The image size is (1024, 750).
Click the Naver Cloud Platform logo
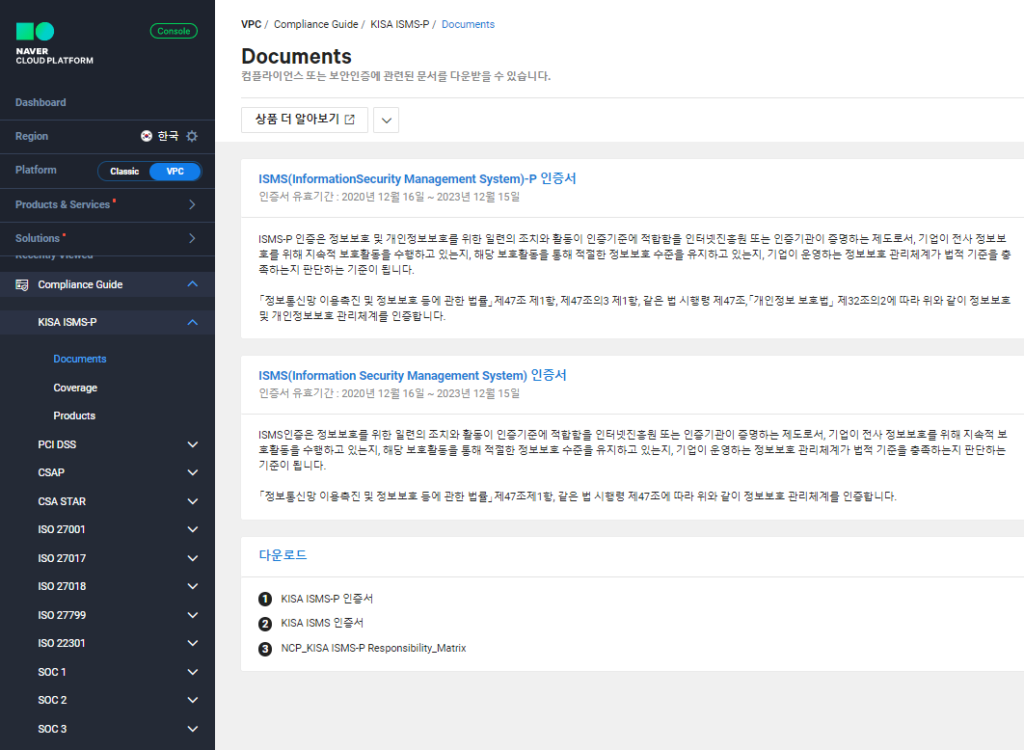point(54,44)
